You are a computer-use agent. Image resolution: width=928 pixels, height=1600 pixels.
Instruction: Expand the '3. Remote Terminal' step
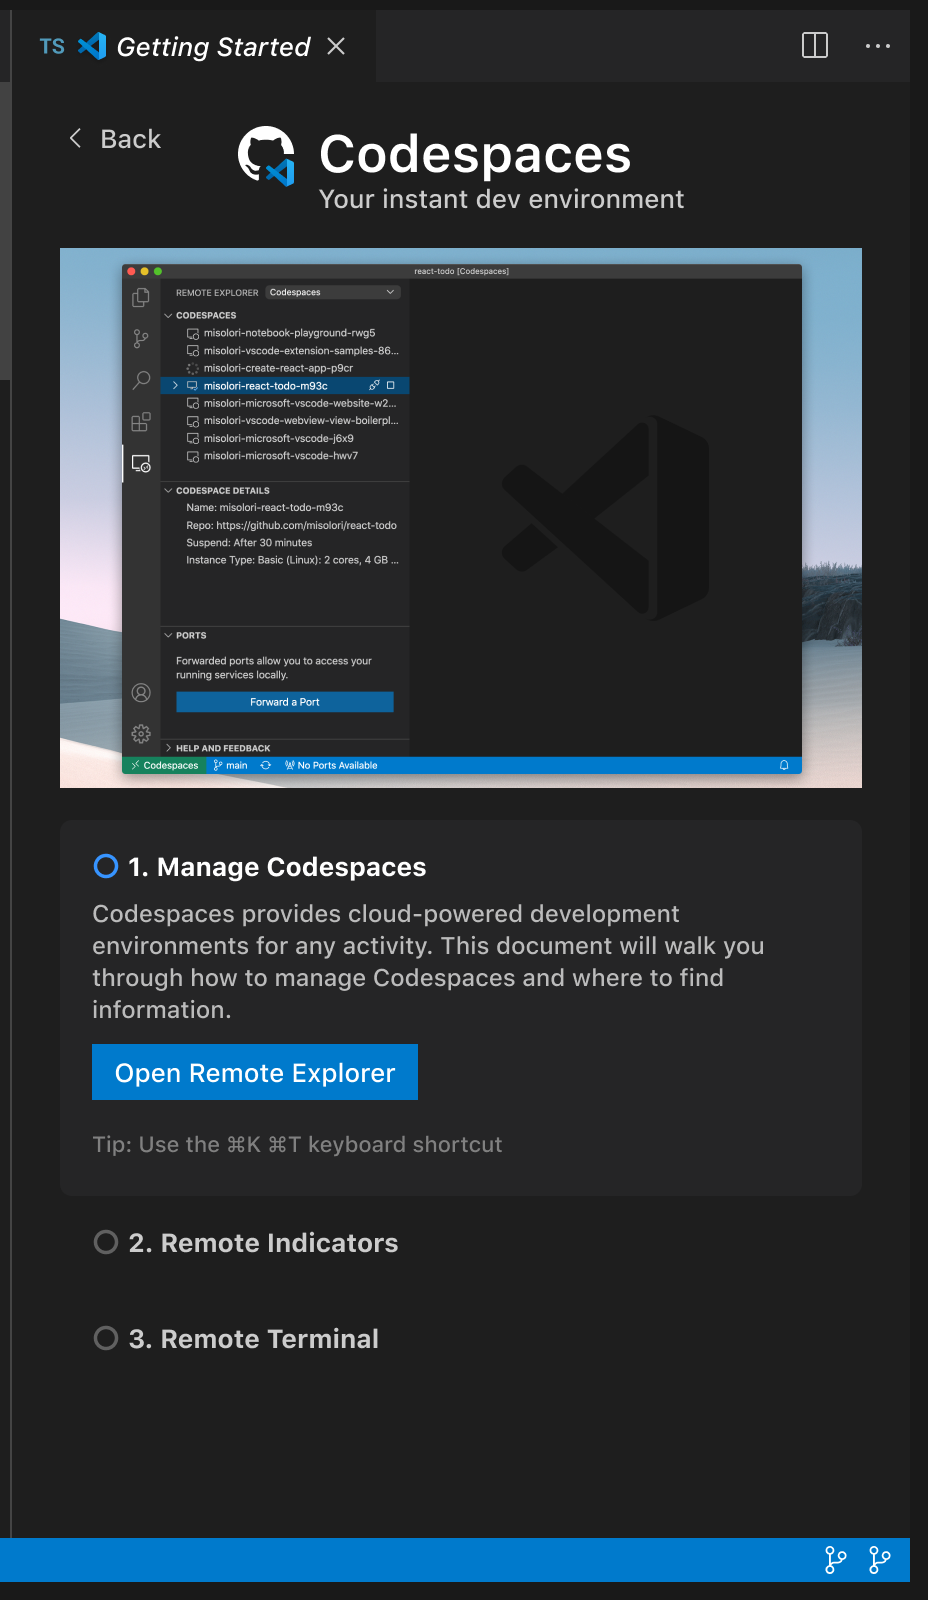click(253, 1339)
